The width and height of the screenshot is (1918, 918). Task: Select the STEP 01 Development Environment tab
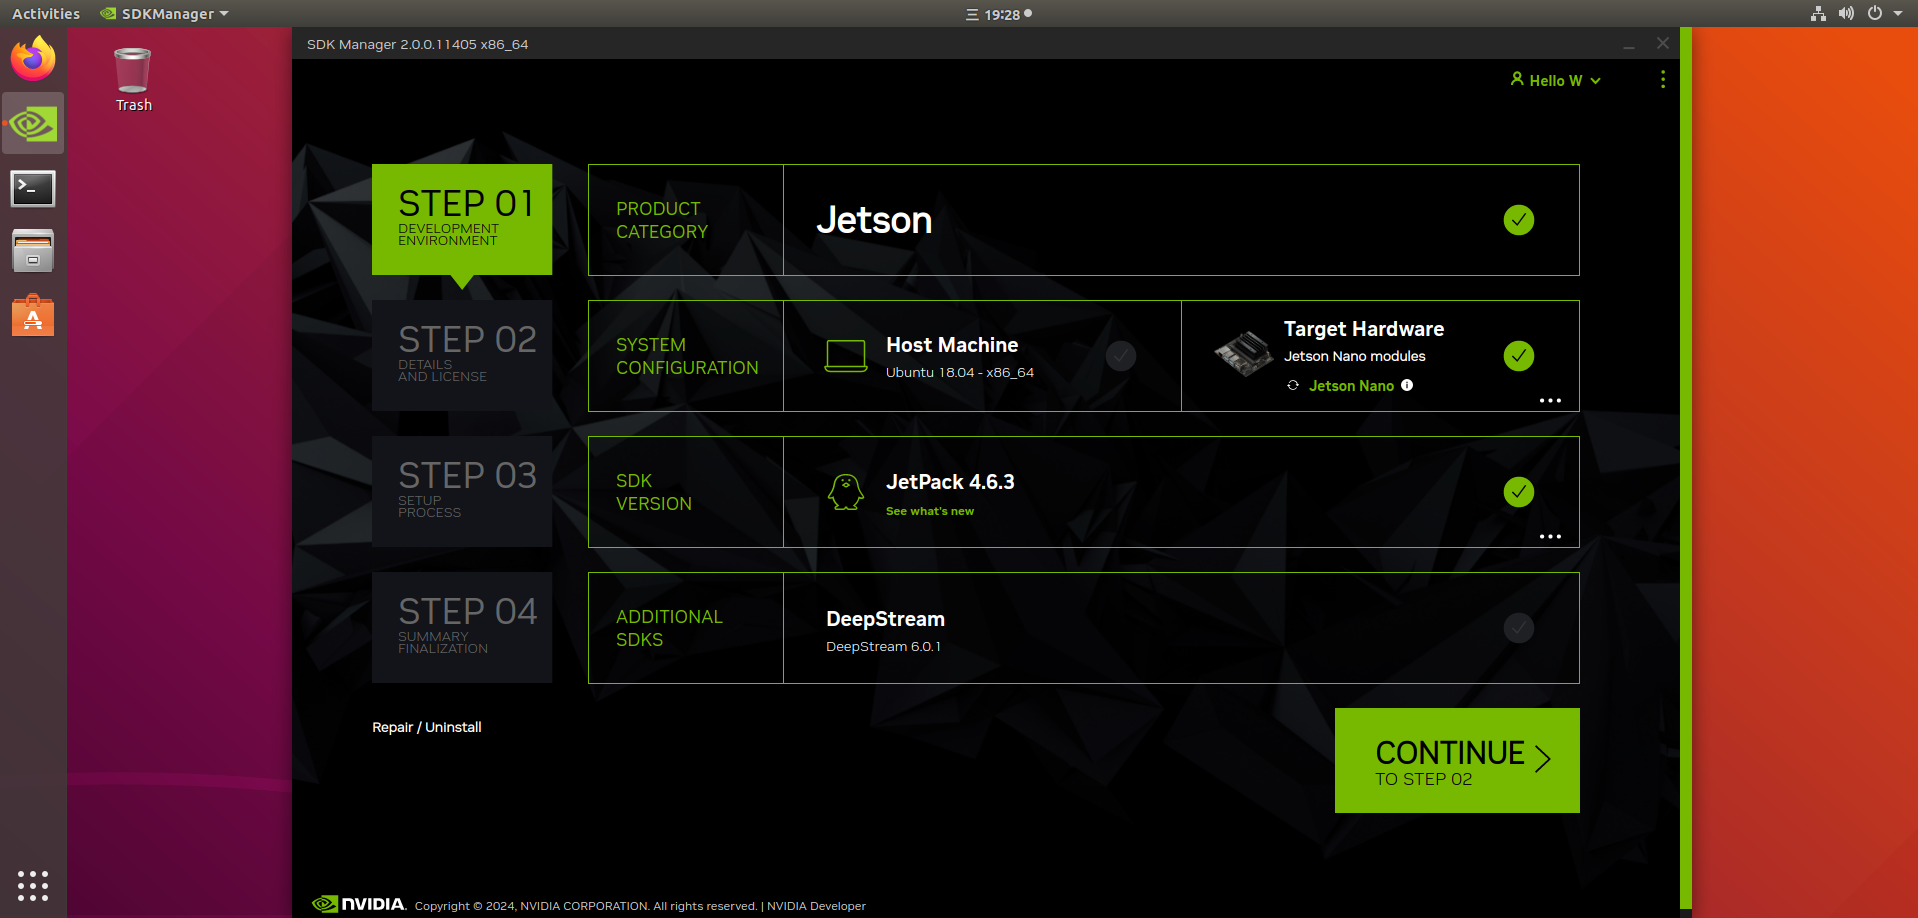tap(462, 219)
